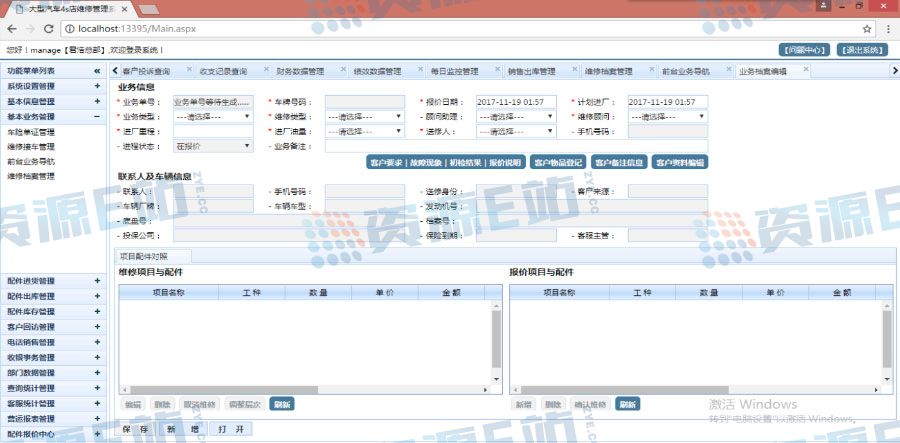The width and height of the screenshot is (900, 443).
Task: Open the Chrome three-dot menu
Action: (885, 29)
